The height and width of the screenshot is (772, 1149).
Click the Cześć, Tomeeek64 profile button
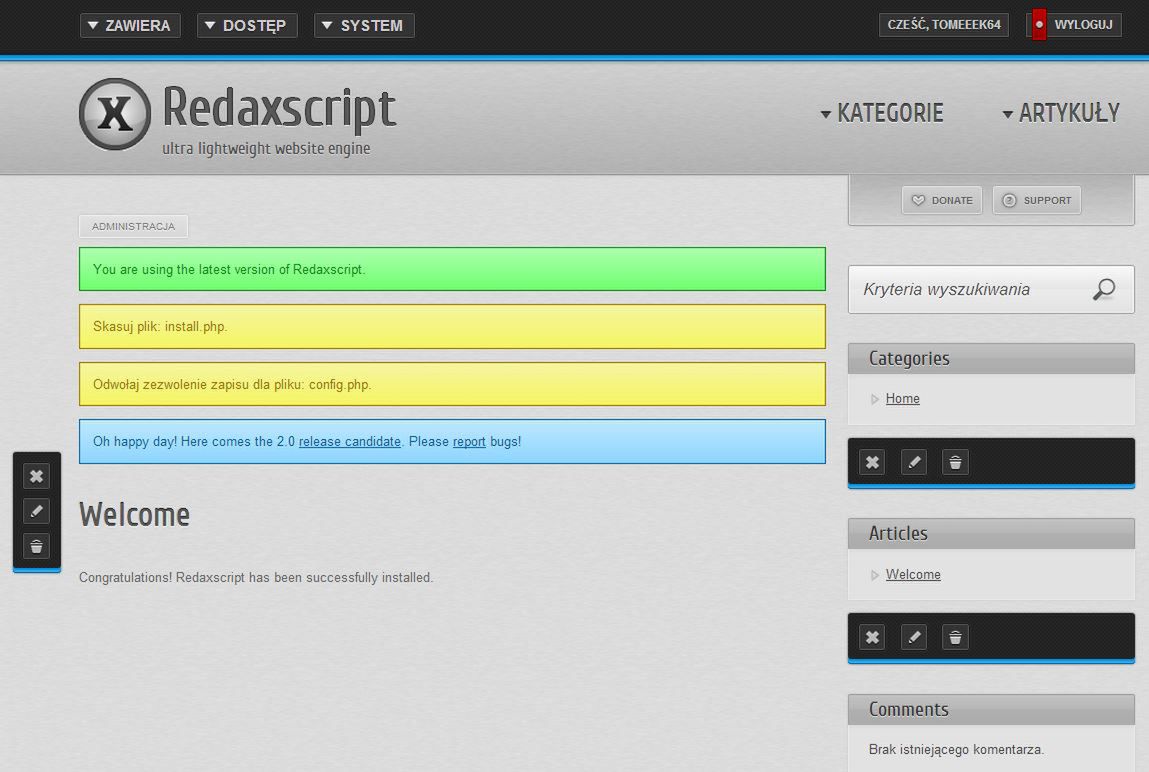[x=944, y=25]
